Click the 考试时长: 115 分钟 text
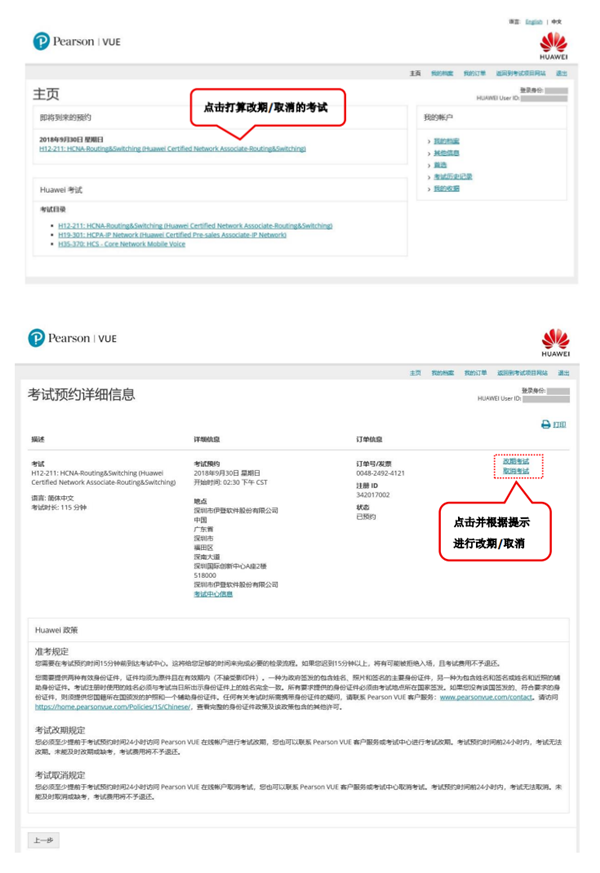 (59, 508)
